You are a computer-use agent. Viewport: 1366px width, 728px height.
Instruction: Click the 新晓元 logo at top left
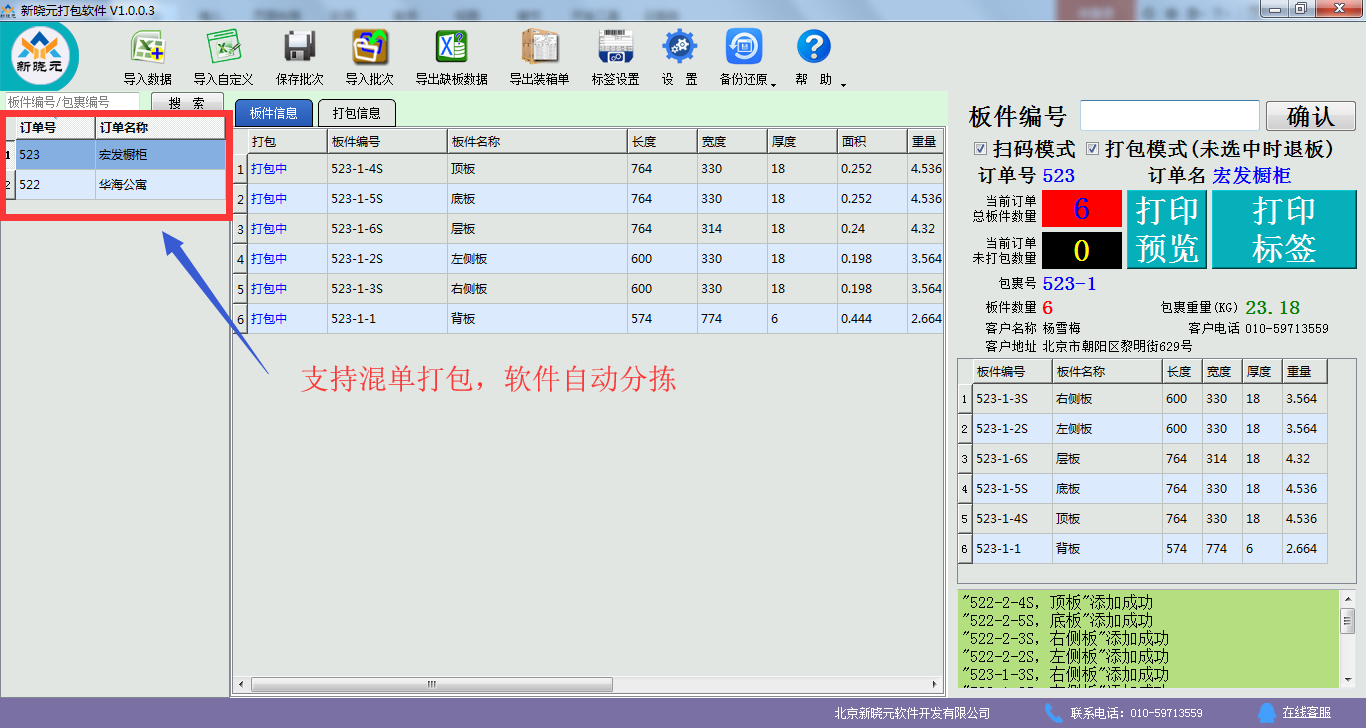[40, 55]
